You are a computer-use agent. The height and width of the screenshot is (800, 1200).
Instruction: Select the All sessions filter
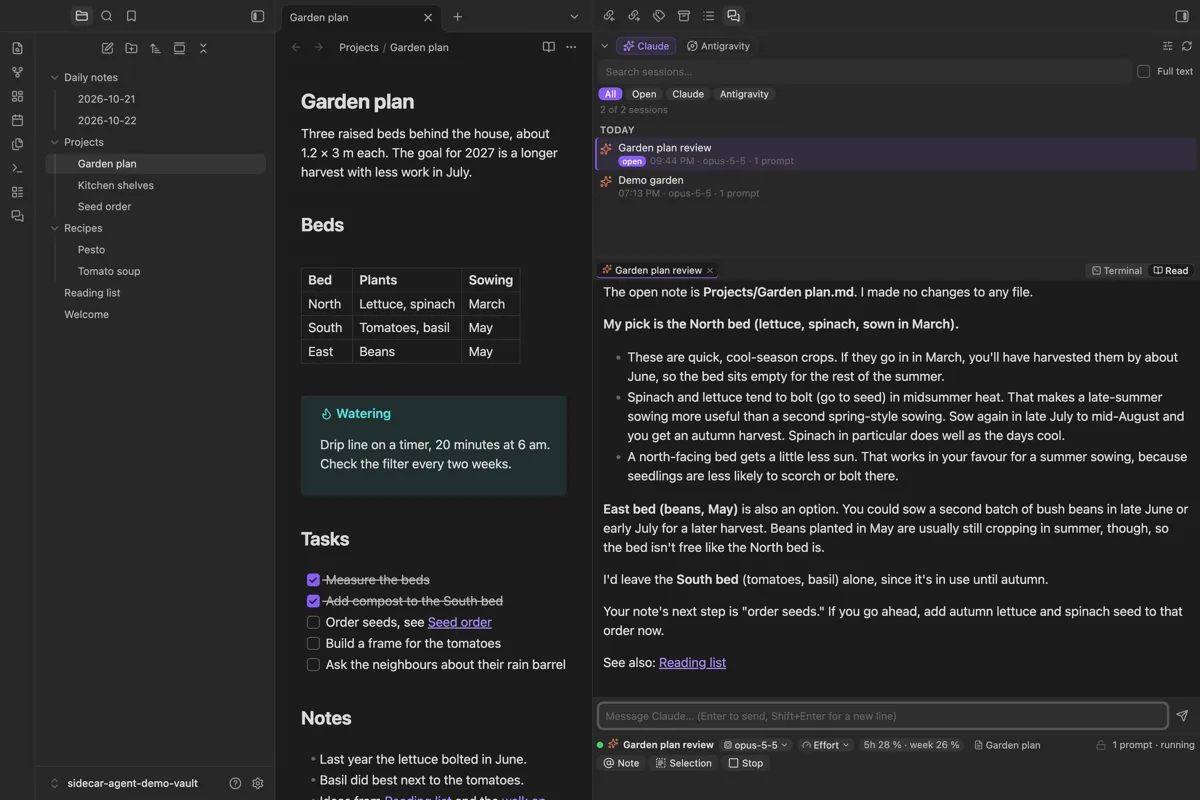click(610, 94)
